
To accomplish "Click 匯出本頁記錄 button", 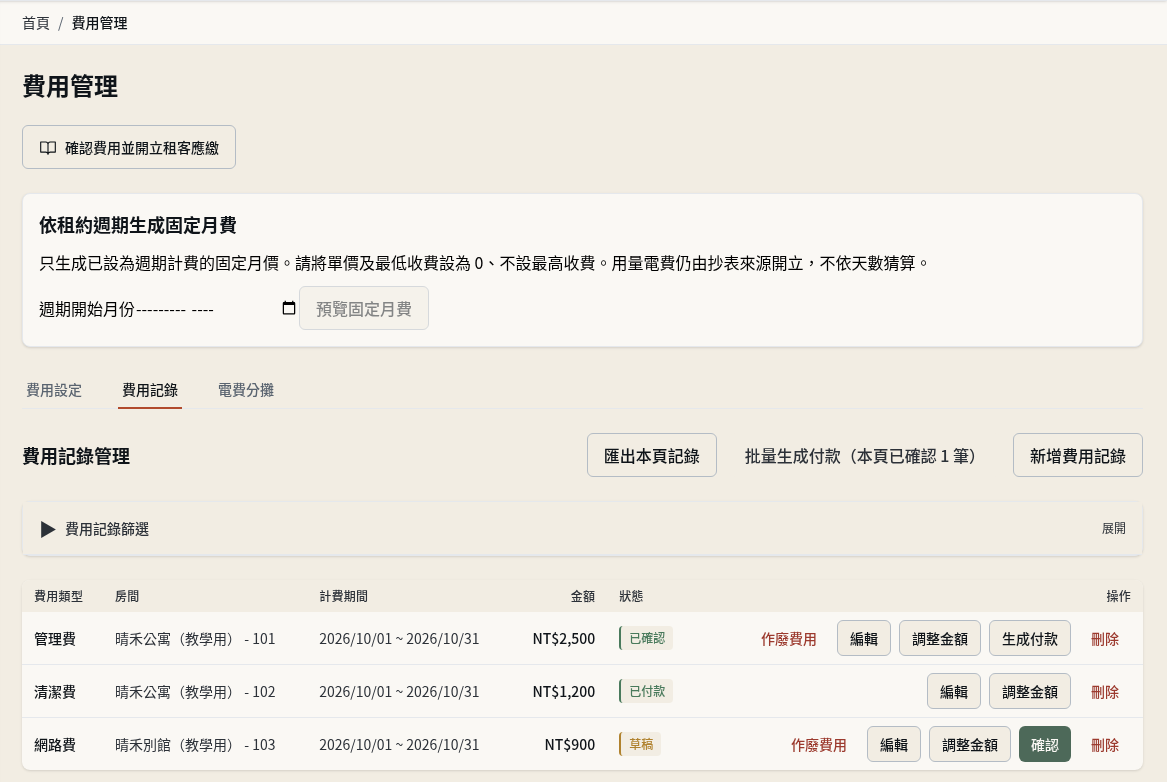I will 652,455.
